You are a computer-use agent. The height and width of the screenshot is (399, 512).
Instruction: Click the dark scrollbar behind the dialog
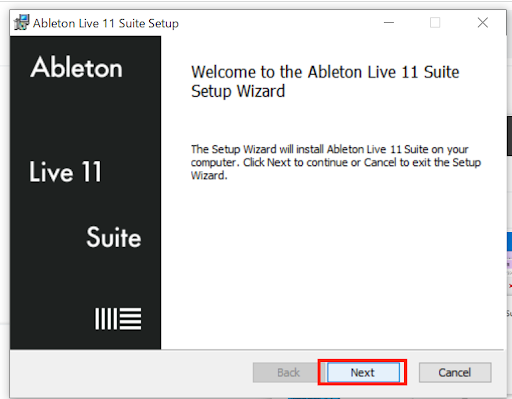(509, 136)
